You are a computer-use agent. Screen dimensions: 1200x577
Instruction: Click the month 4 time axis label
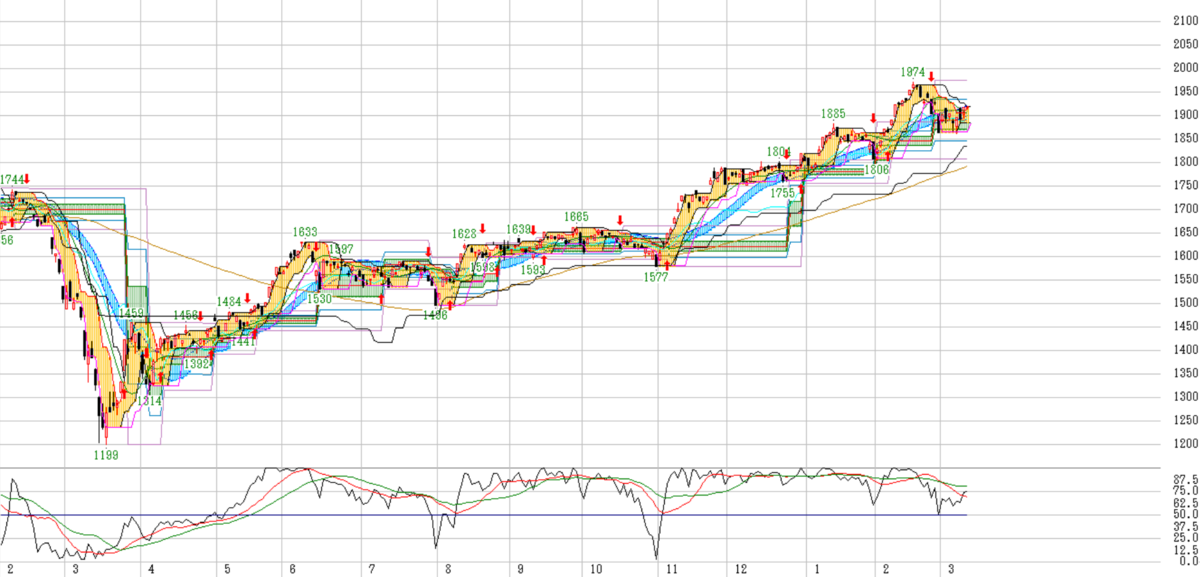(151, 569)
